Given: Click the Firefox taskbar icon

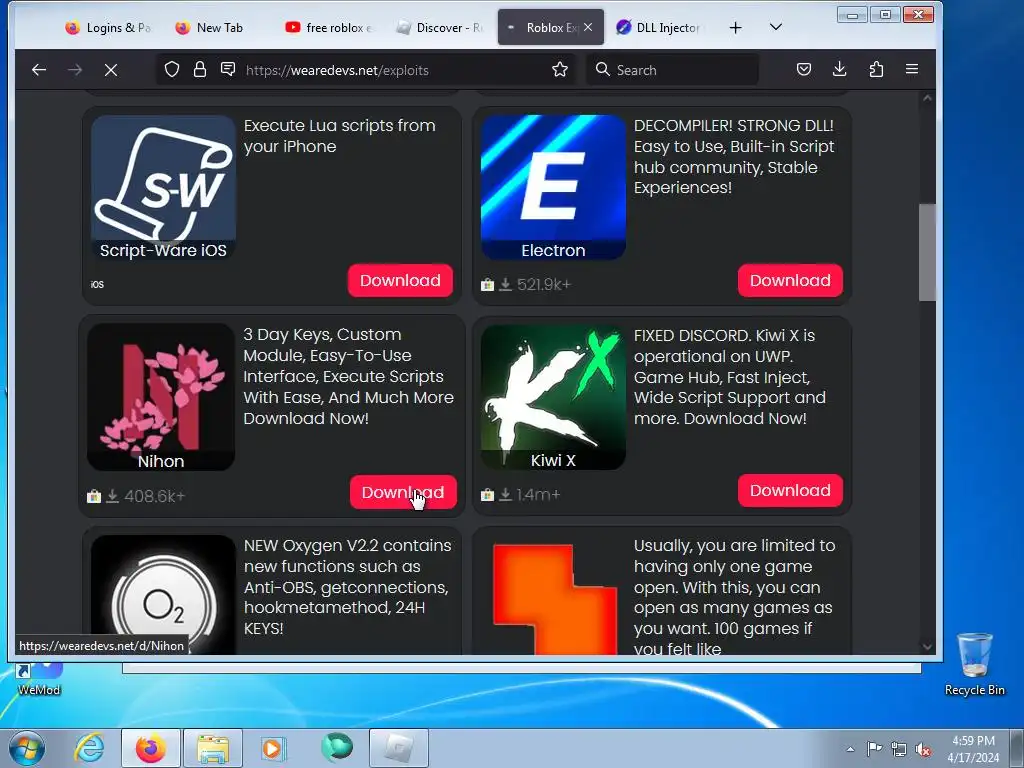Looking at the screenshot, I should click(x=150, y=748).
